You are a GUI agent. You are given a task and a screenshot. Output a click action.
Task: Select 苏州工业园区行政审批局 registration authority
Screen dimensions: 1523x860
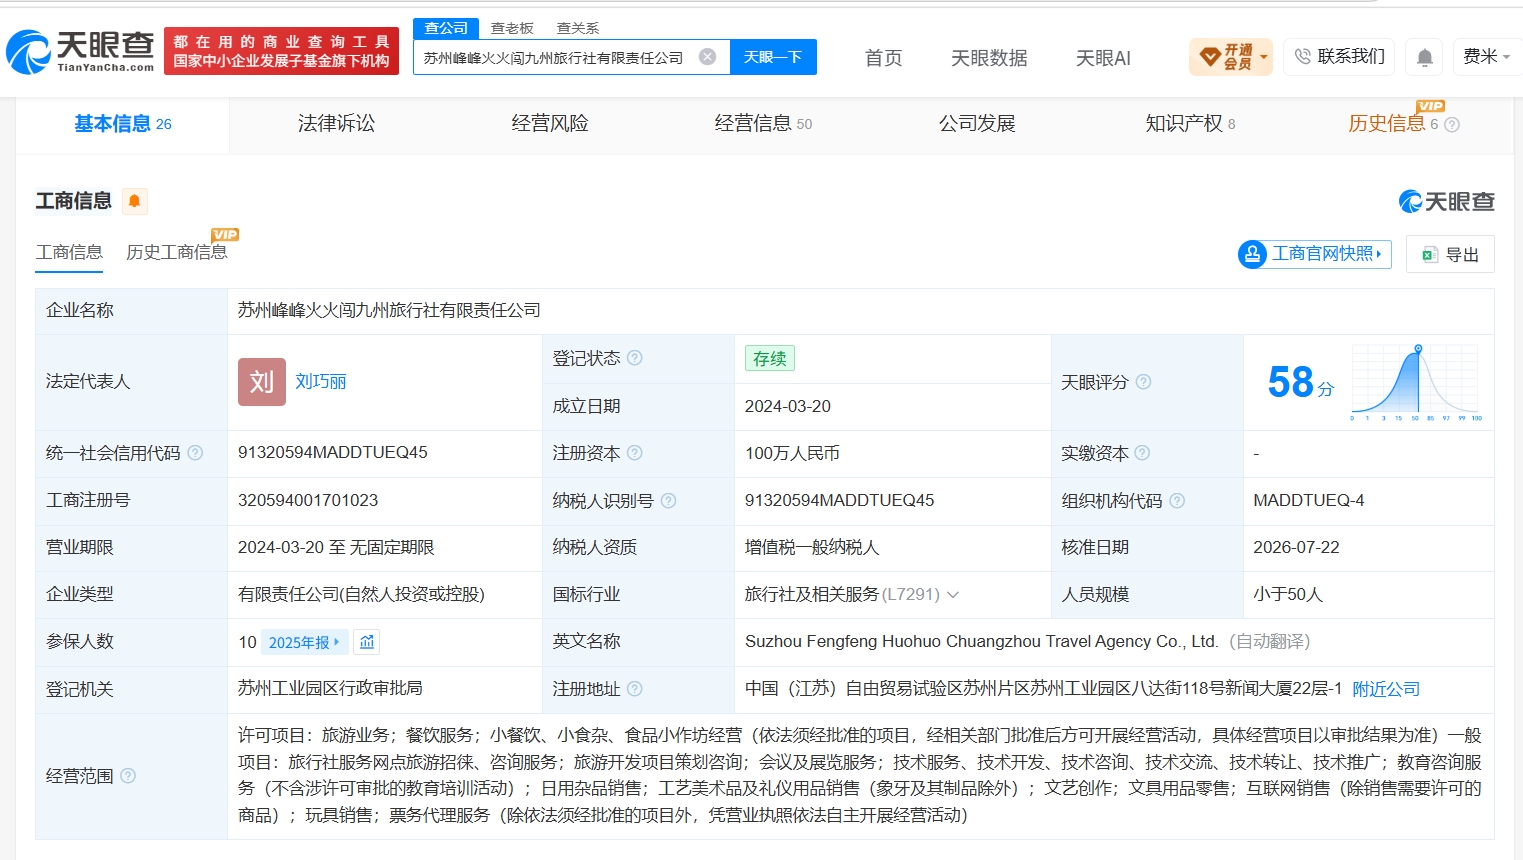pyautogui.click(x=330, y=688)
